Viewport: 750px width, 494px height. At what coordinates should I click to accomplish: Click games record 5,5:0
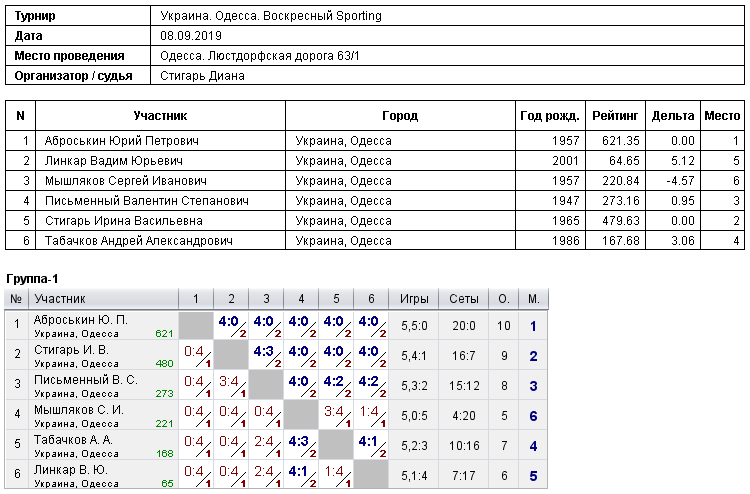[414, 326]
